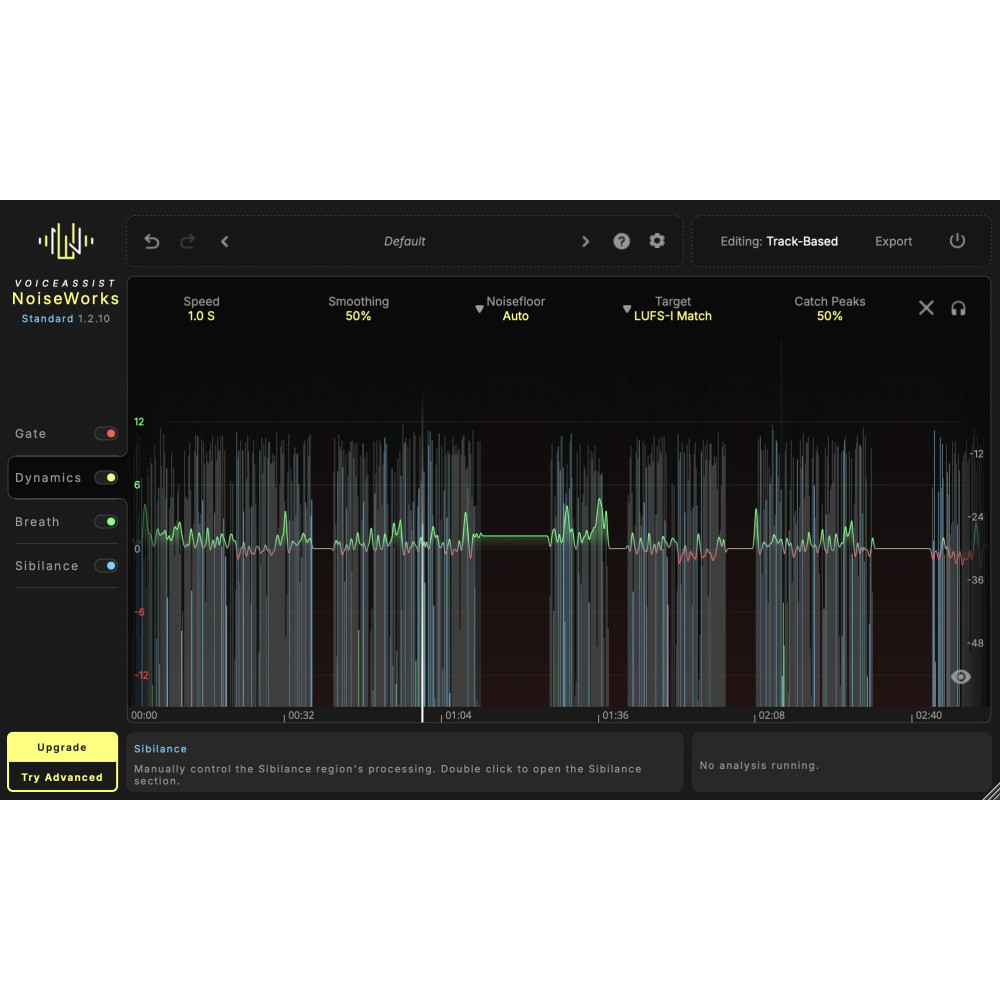
Task: Click the NoiseWorks waveform logo
Action: click(x=66, y=241)
